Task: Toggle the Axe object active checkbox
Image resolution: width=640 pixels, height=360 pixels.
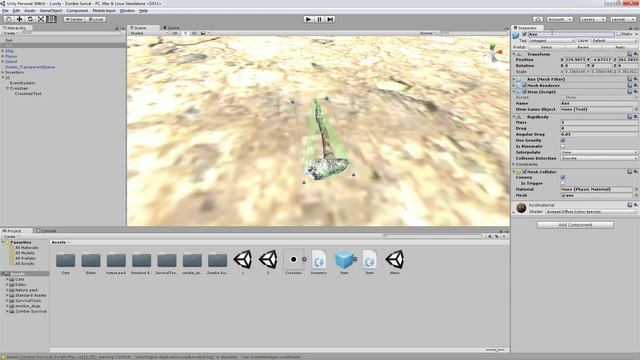Action: pos(525,34)
